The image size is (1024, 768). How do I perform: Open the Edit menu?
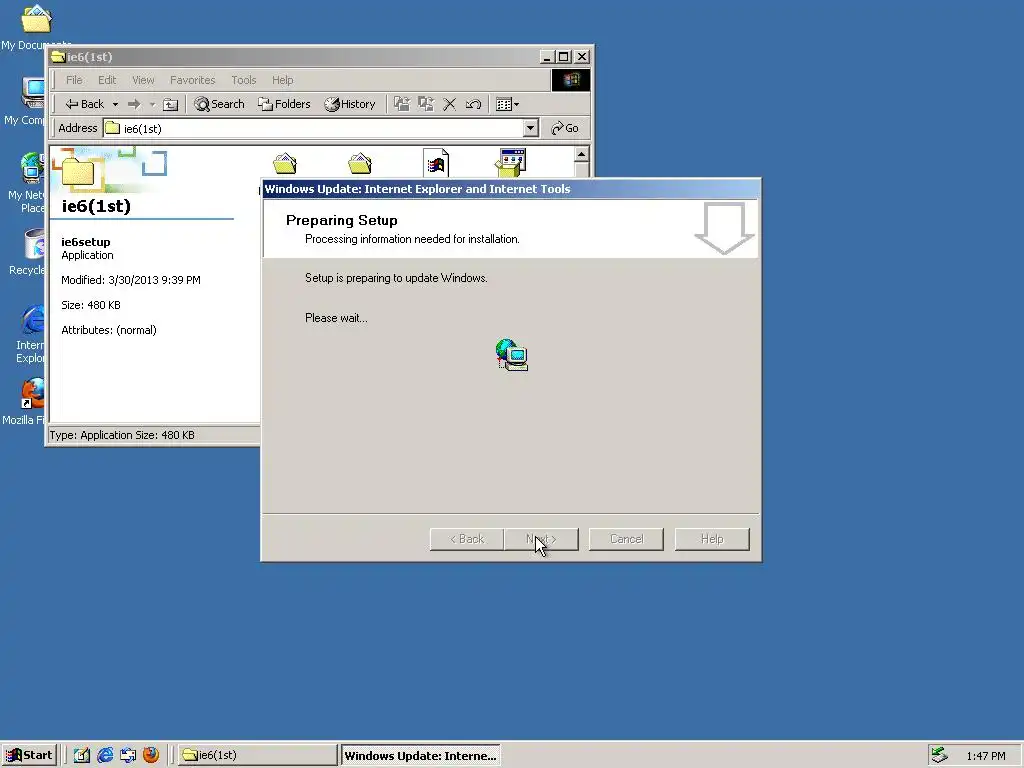pos(106,80)
